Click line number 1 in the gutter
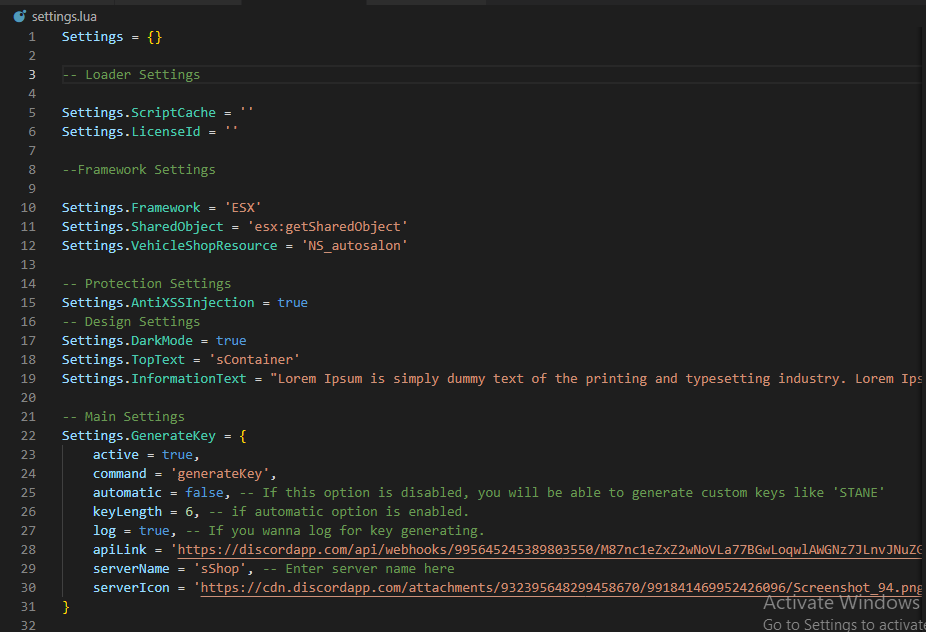 pyautogui.click(x=32, y=37)
